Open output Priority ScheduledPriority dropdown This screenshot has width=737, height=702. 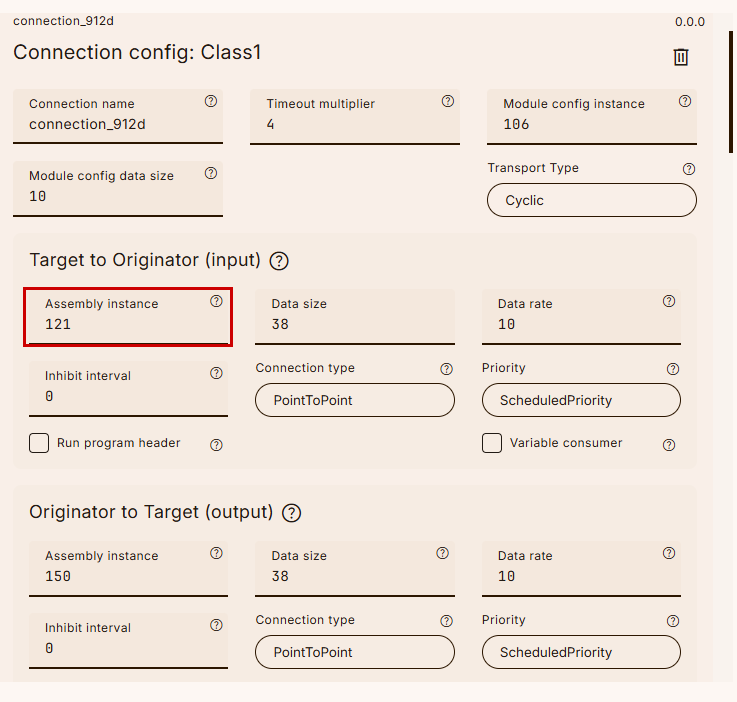[580, 652]
